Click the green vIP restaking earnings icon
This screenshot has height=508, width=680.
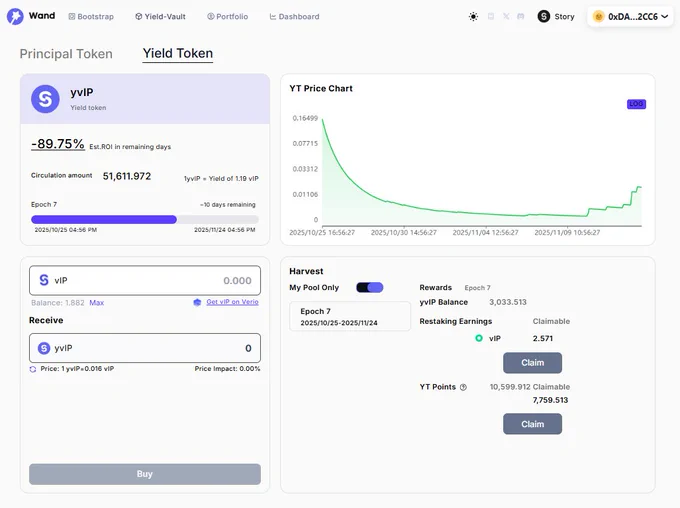[479, 338]
